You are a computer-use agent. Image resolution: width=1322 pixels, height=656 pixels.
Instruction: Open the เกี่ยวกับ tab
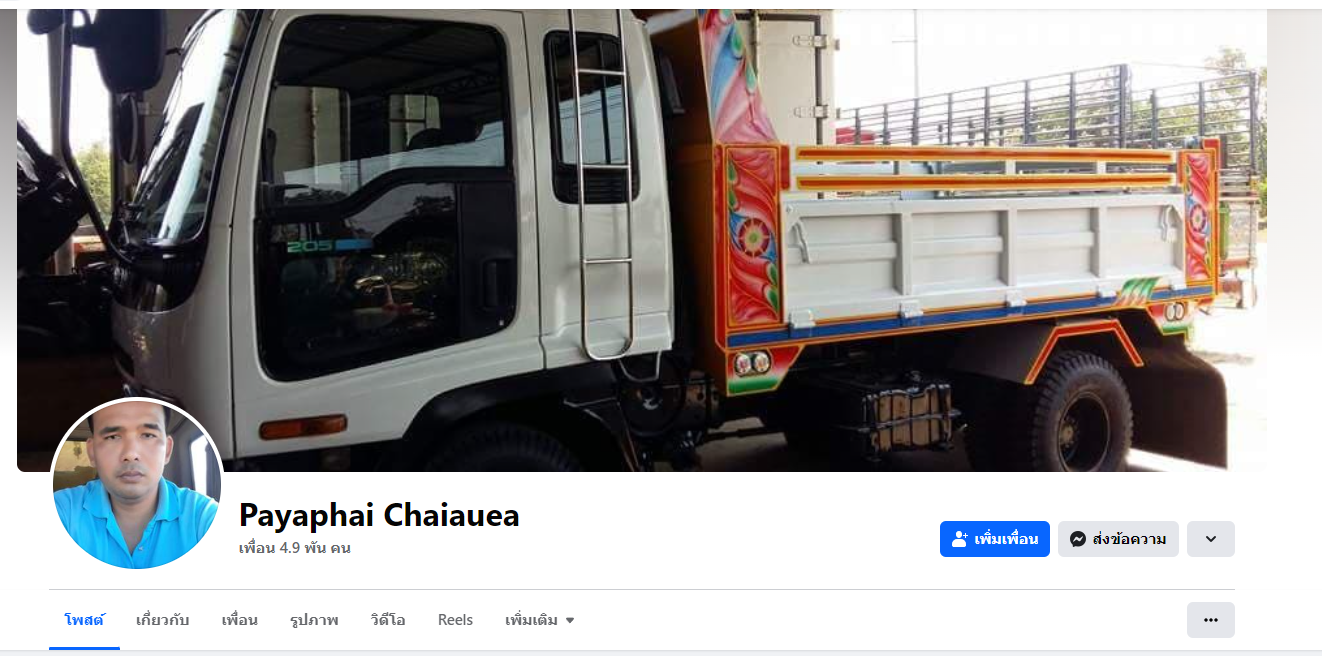(163, 620)
